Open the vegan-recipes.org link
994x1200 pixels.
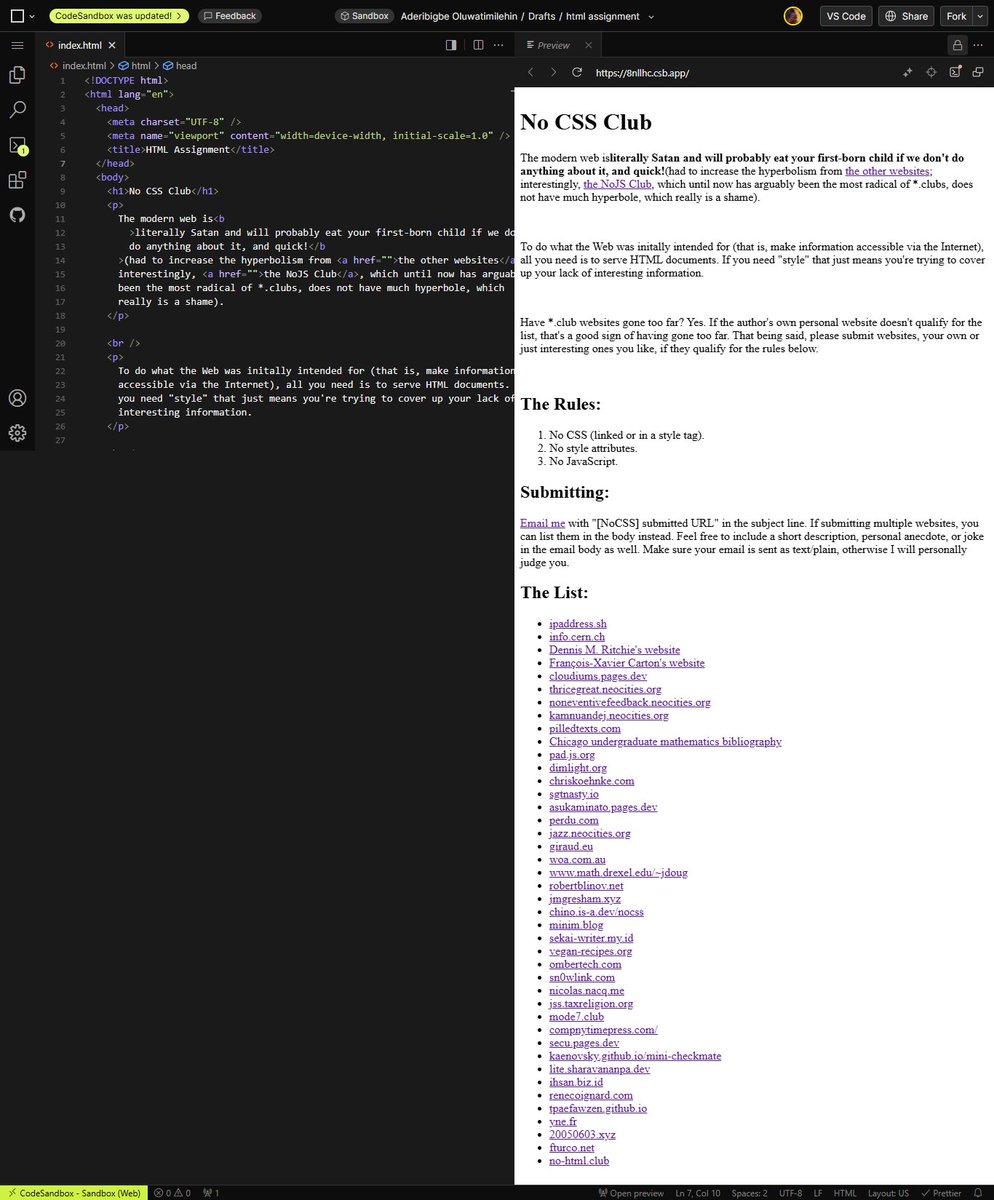click(x=590, y=951)
